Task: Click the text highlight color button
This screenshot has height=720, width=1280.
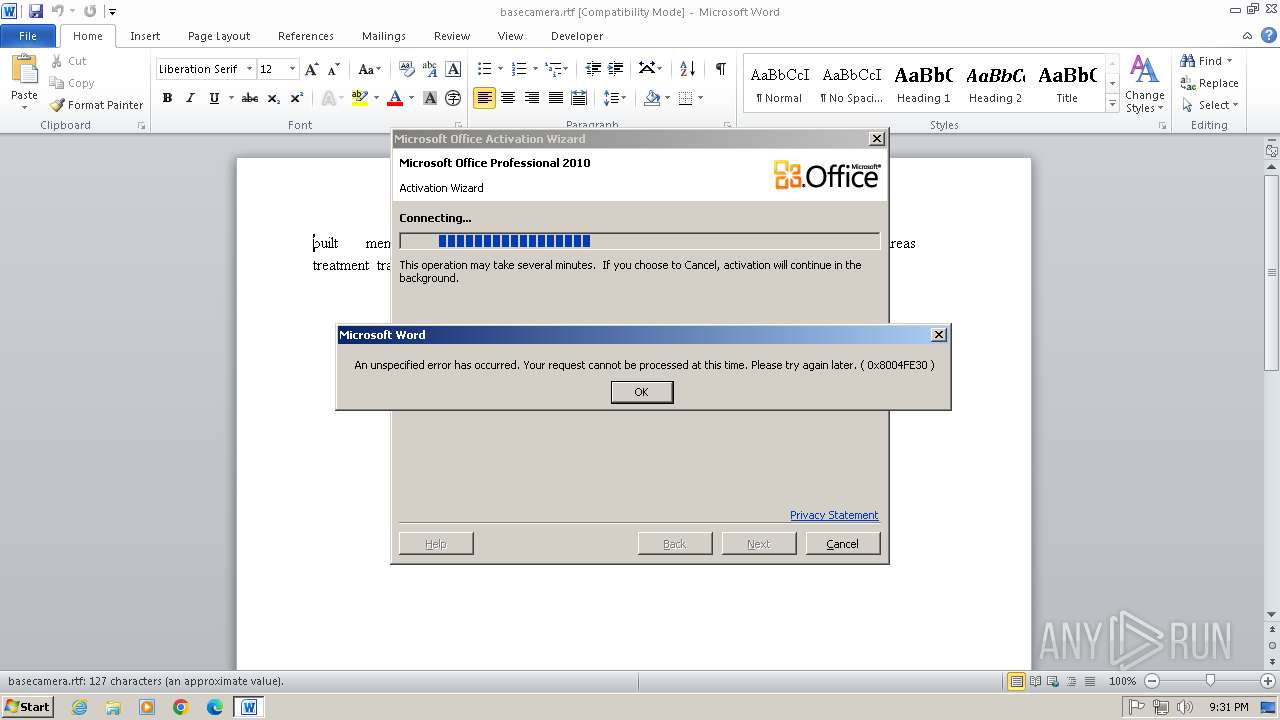Action: click(x=360, y=98)
